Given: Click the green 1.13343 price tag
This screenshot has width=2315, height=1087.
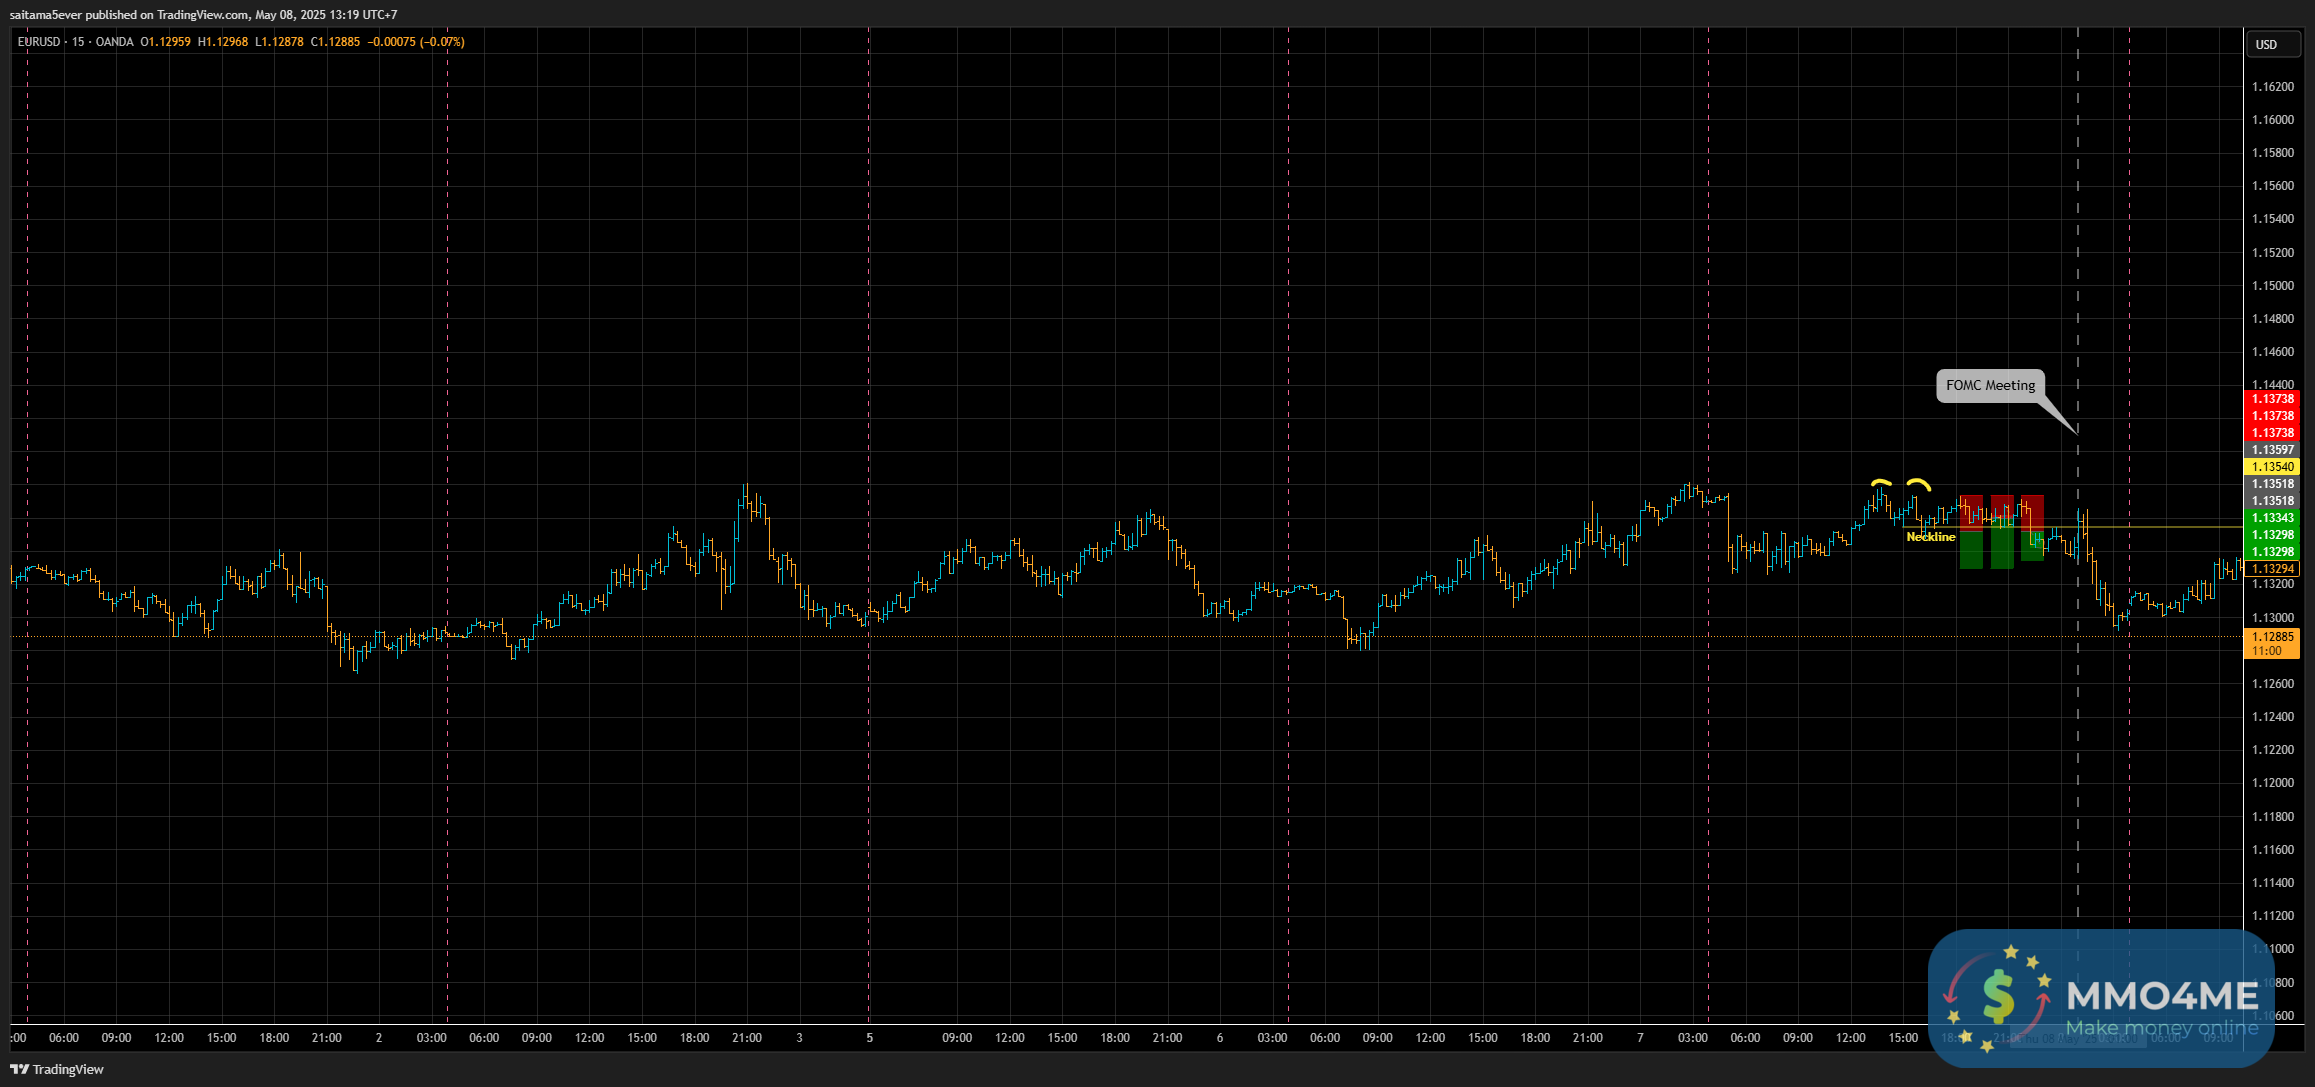Looking at the screenshot, I should point(2272,518).
